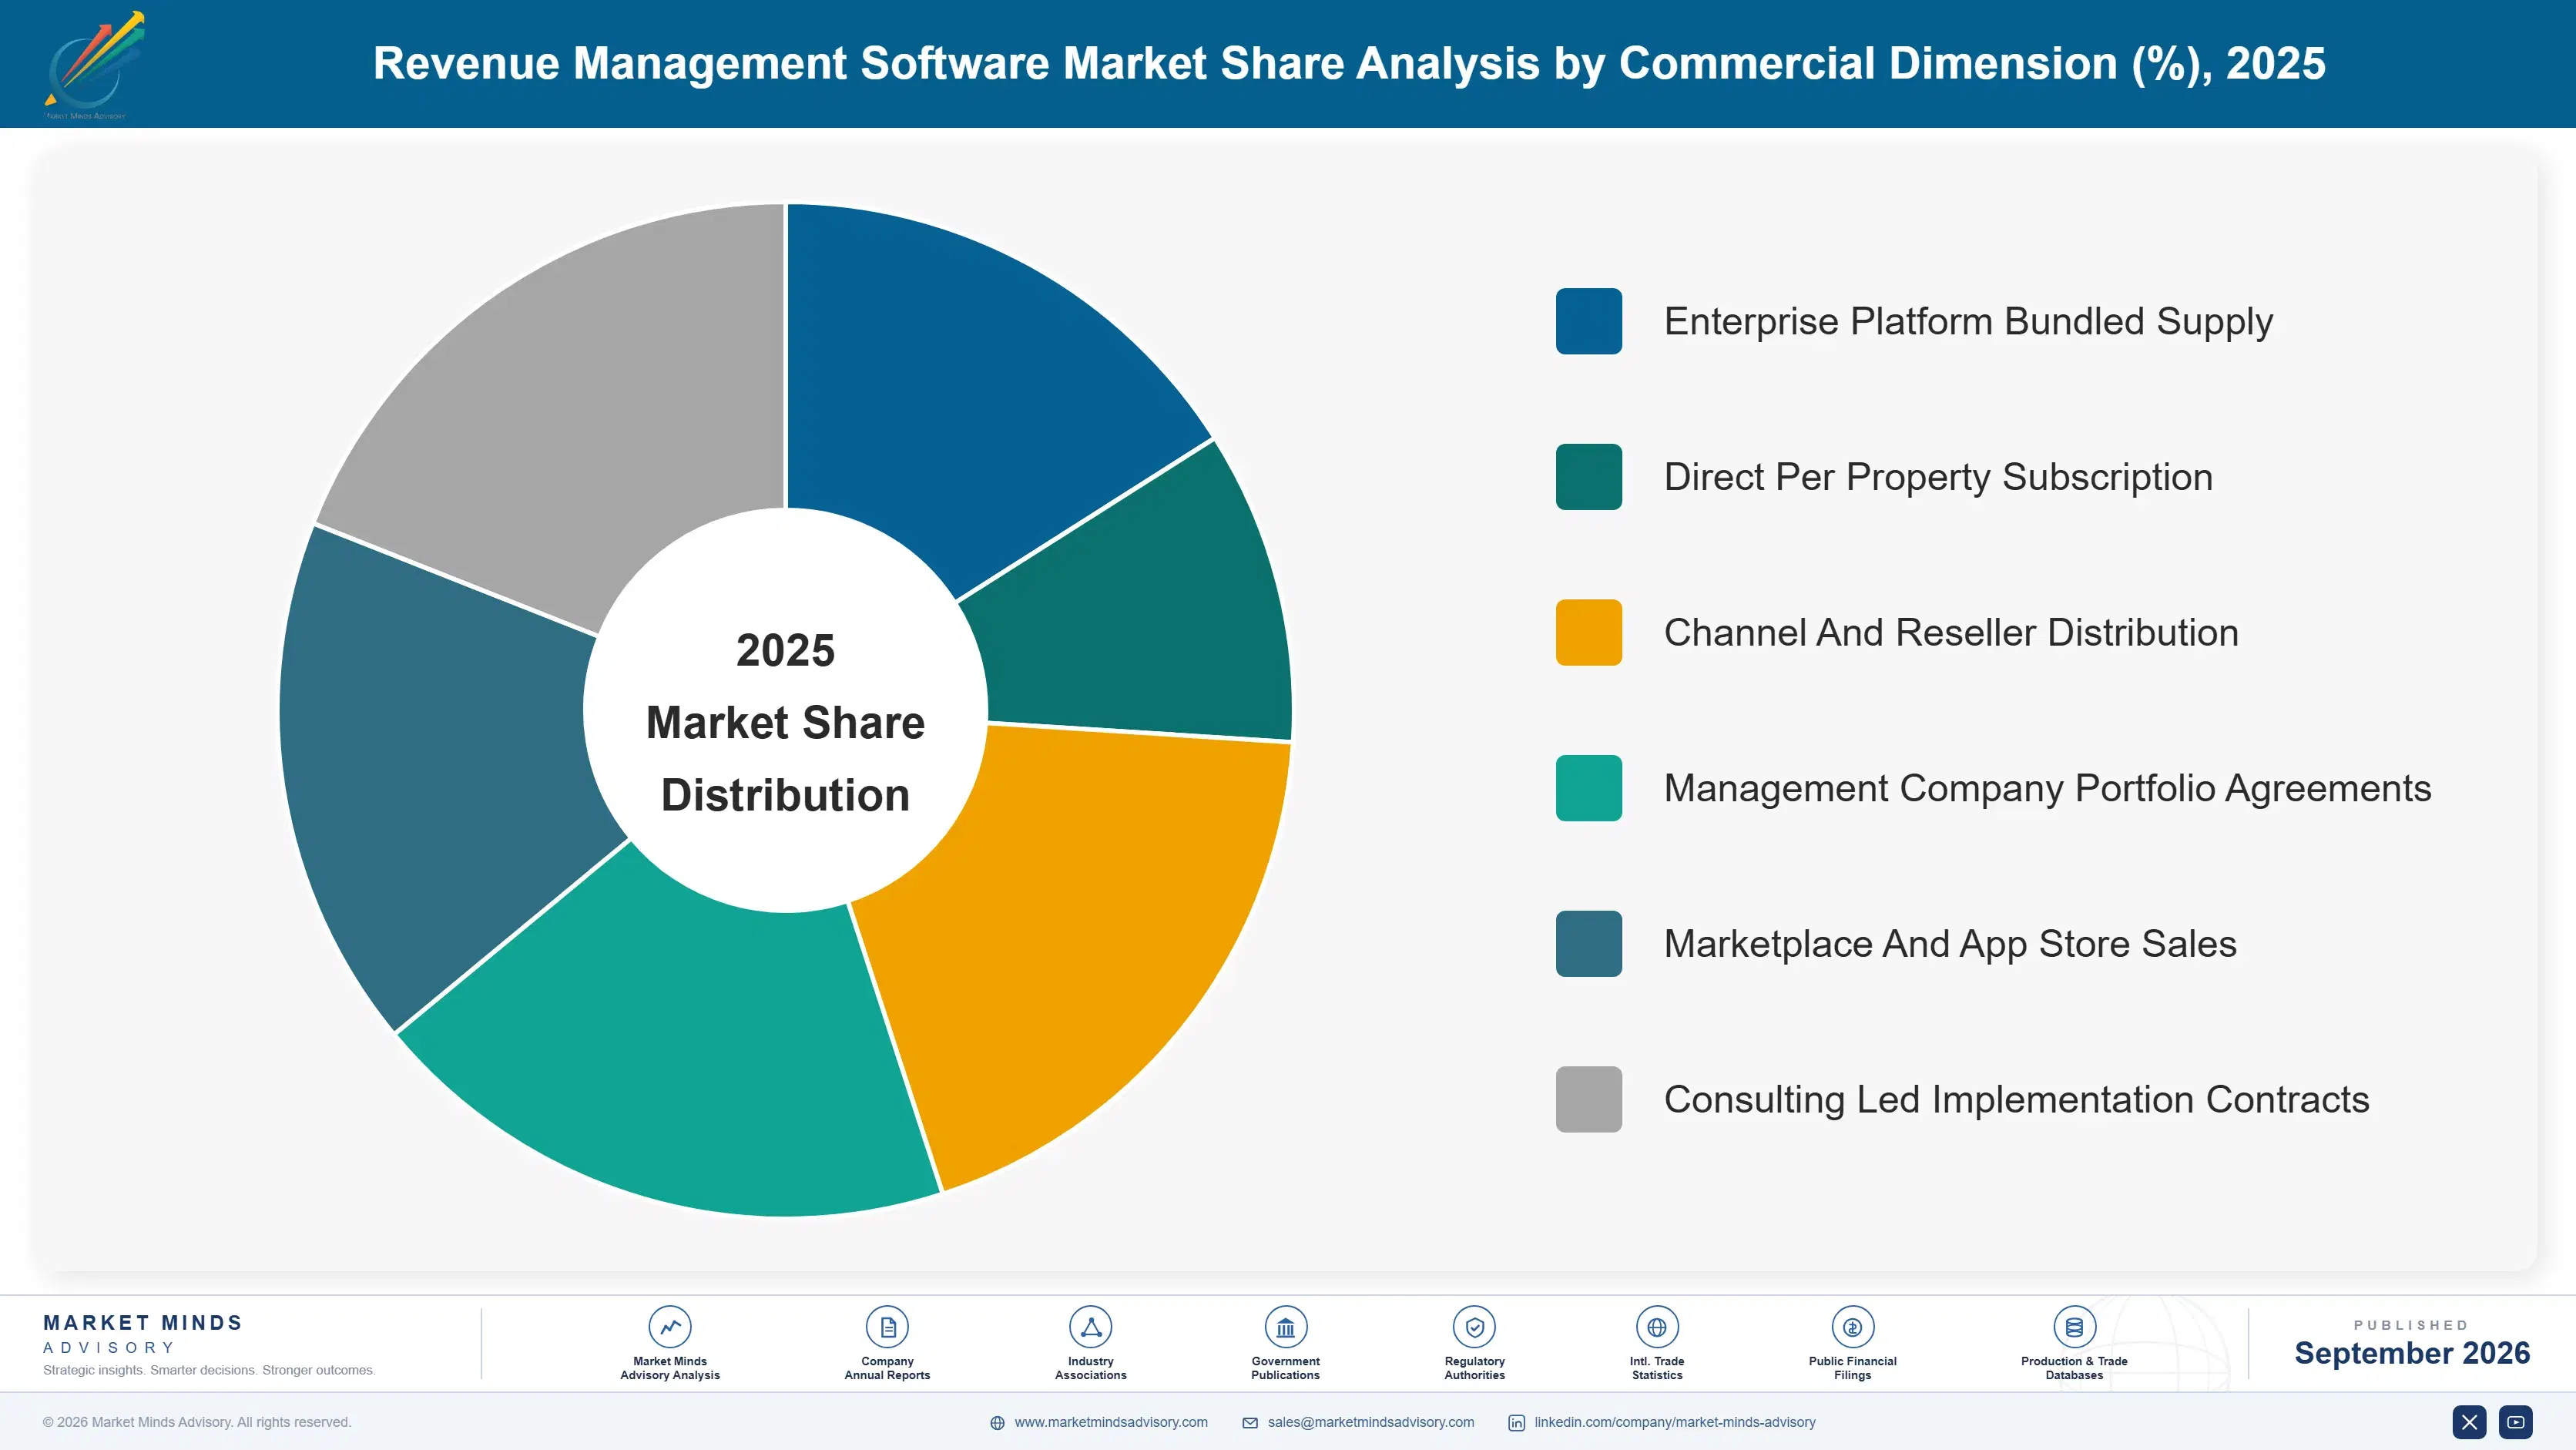
Task: Click the orange Channel And Reseller swatch
Action: tap(1588, 632)
